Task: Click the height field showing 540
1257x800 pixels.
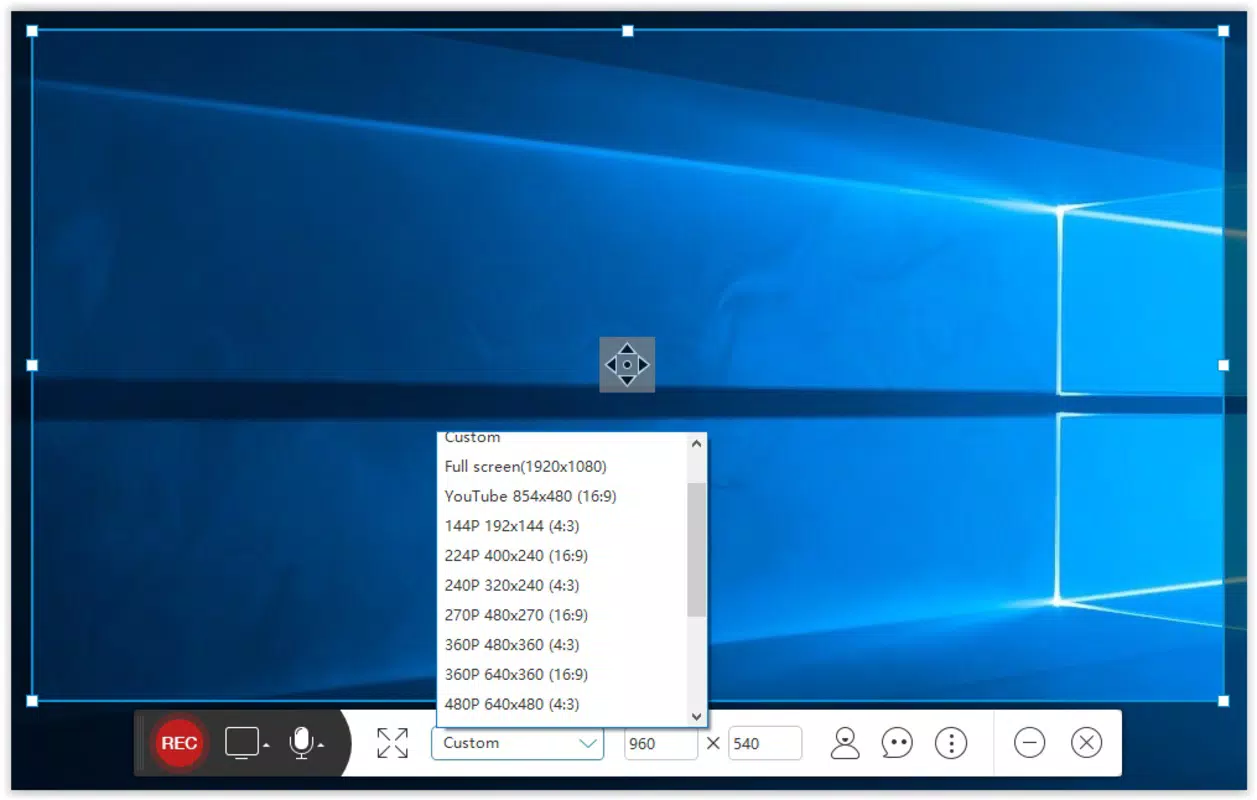Action: pos(765,743)
